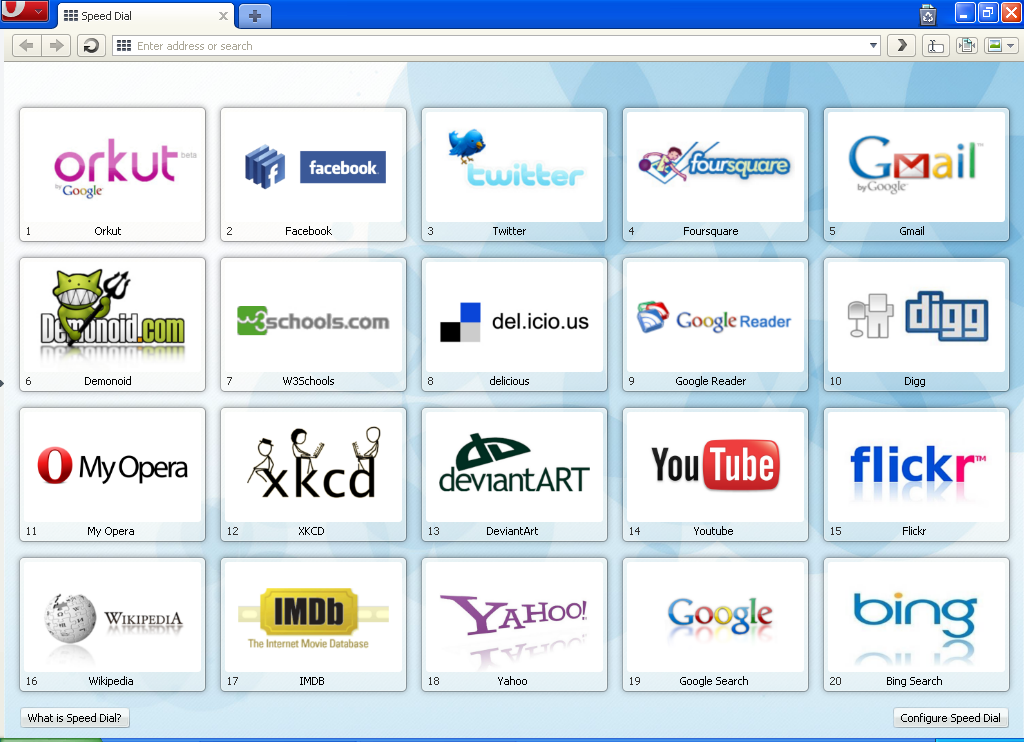This screenshot has width=1024, height=742.
Task: Open the IMDB speed dial thumbnail
Action: tap(313, 624)
